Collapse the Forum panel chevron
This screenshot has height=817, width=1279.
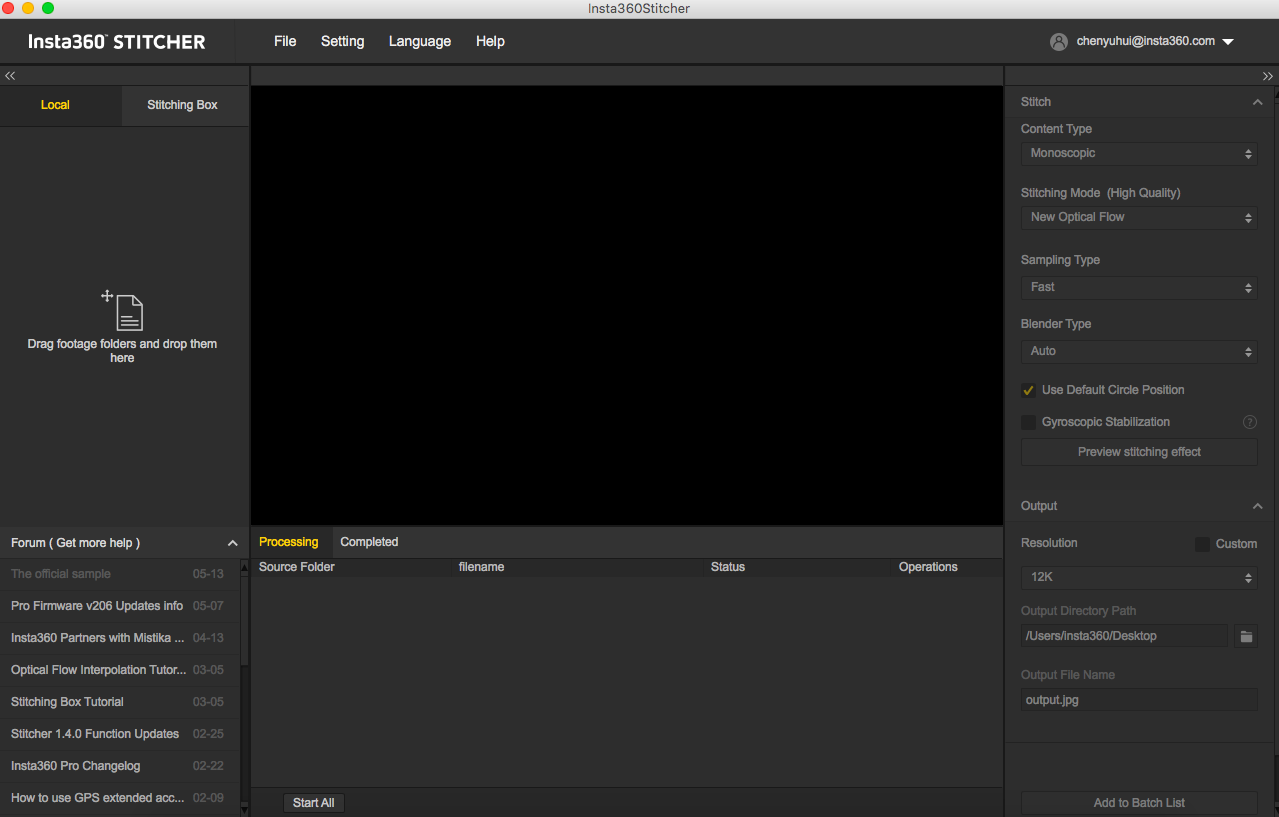pyautogui.click(x=232, y=543)
